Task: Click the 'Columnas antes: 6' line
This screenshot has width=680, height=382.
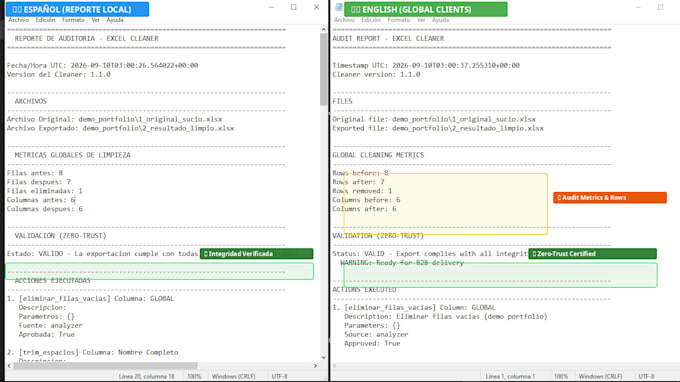Action: pos(41,200)
